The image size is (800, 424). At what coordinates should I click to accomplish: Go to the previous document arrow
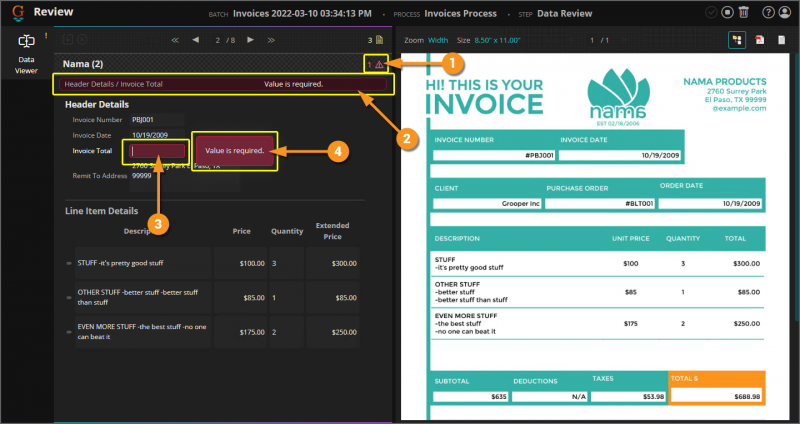(195, 40)
